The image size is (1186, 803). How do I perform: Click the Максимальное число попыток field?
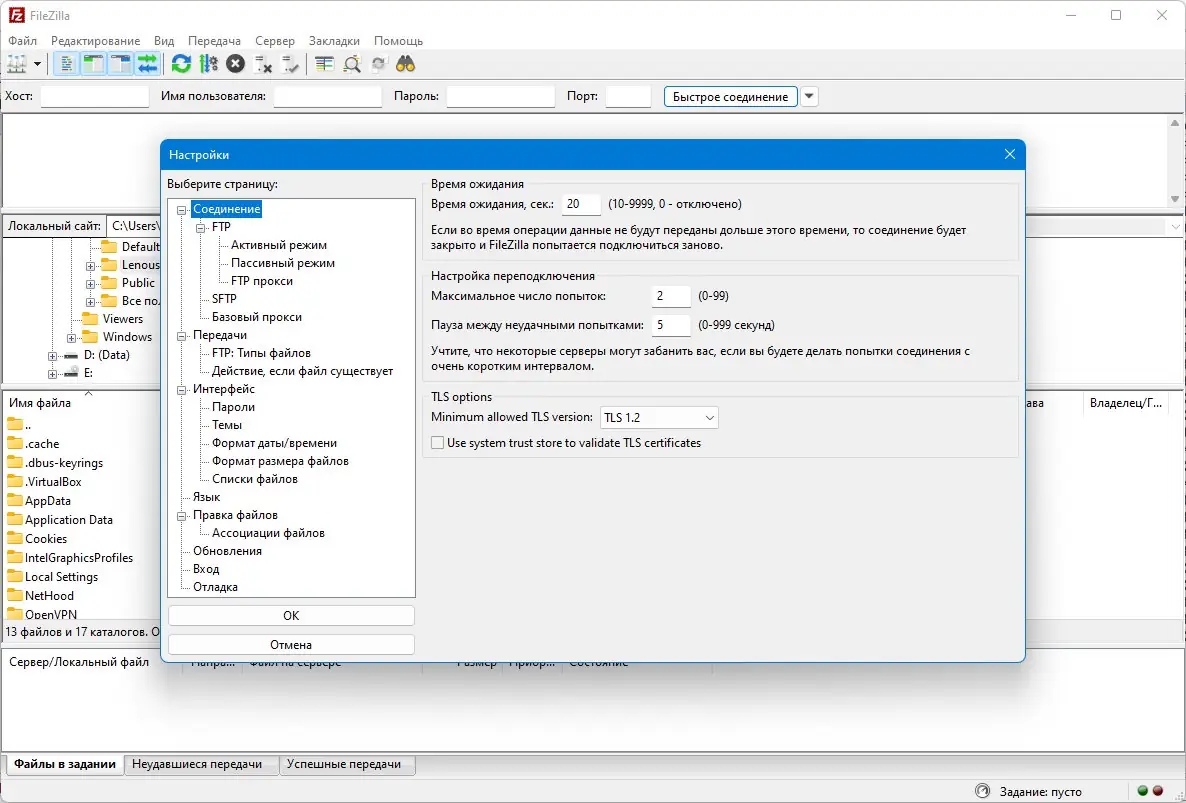pos(671,296)
